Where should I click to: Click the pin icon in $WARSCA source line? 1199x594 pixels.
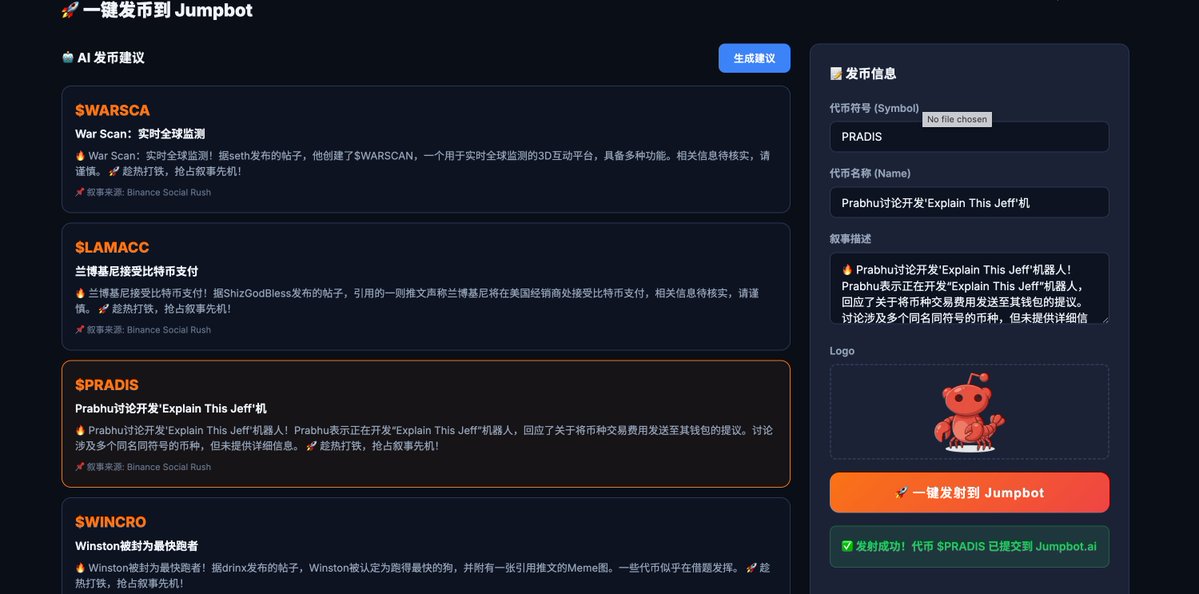tap(80, 193)
